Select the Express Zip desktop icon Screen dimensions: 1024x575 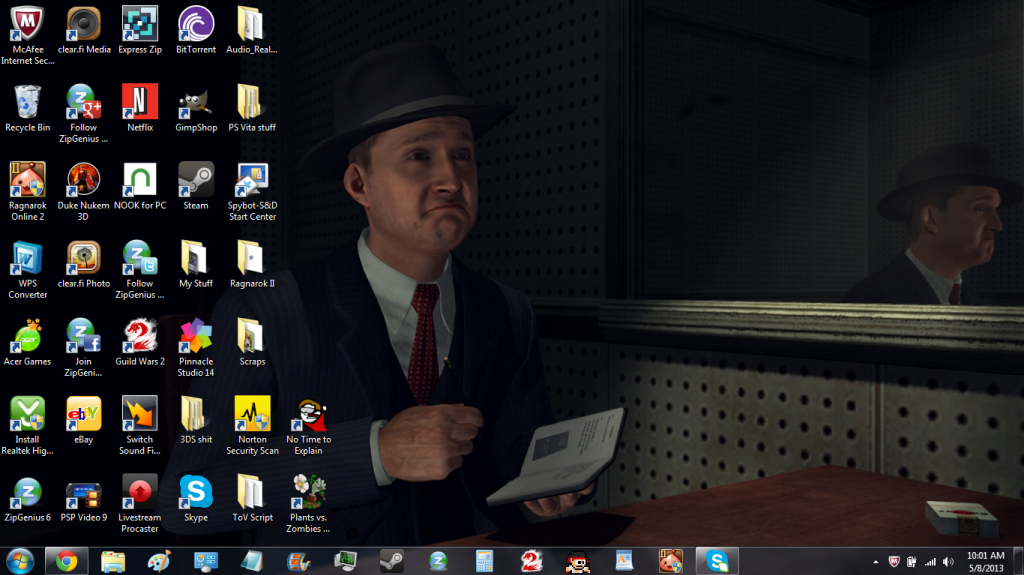[x=140, y=31]
